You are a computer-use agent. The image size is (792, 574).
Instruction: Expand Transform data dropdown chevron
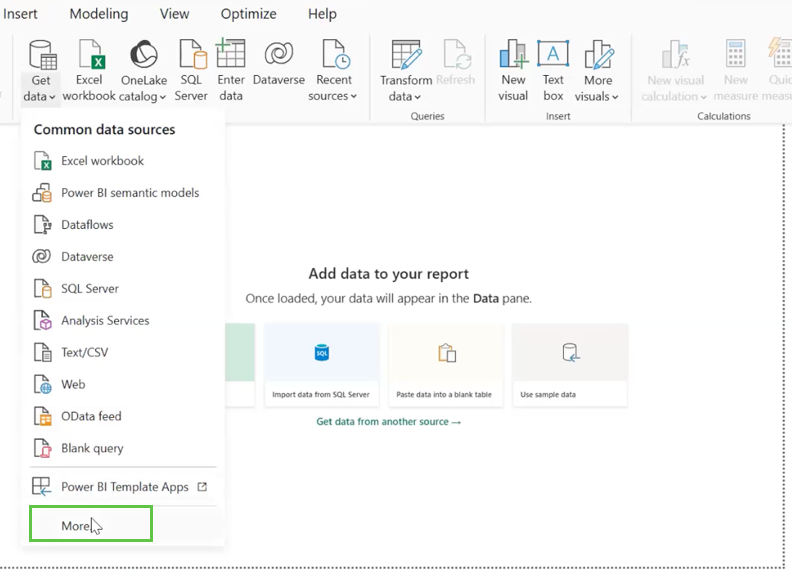417,97
